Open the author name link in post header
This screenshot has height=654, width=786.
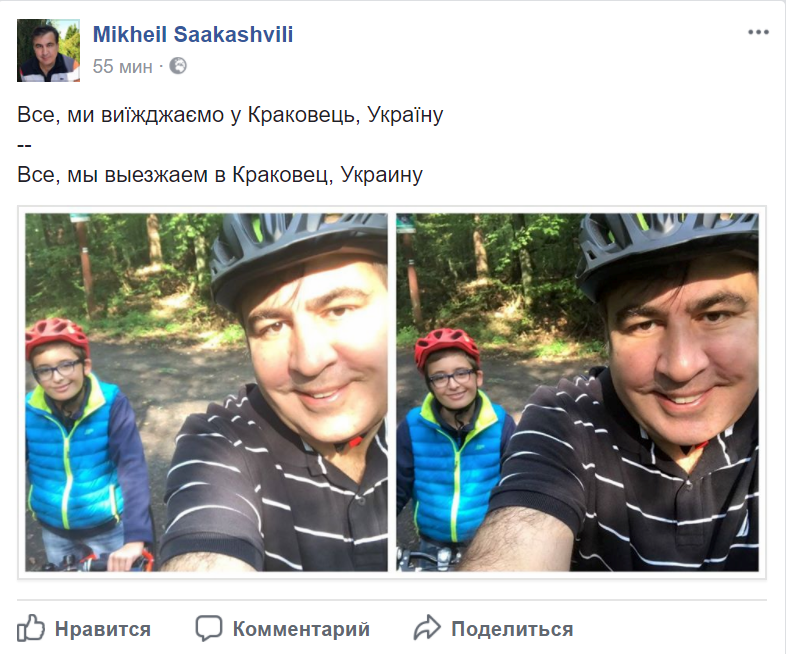pos(193,35)
